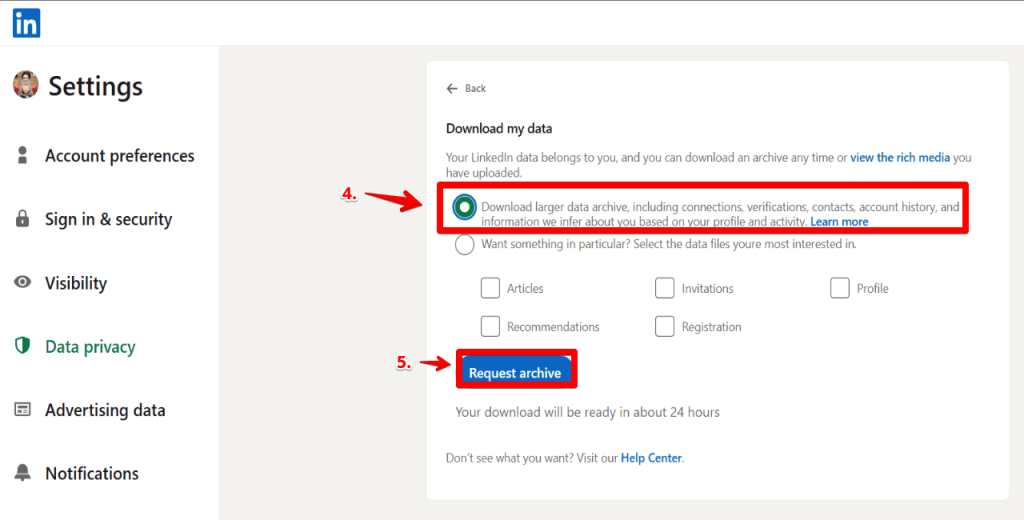Check the Invitations checkbox
This screenshot has width=1024, height=520.
pos(665,288)
